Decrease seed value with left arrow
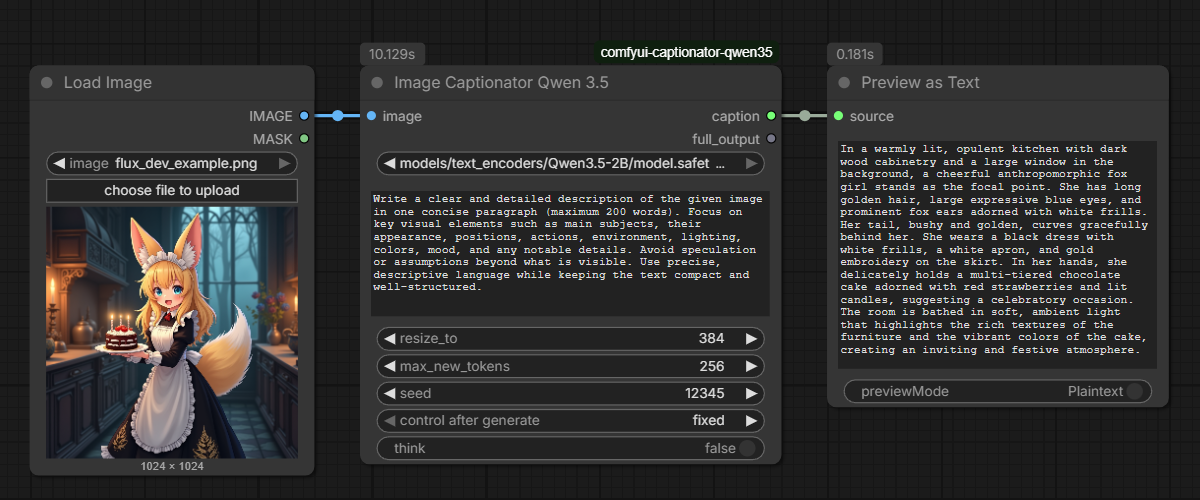This screenshot has width=1200, height=500. point(389,393)
